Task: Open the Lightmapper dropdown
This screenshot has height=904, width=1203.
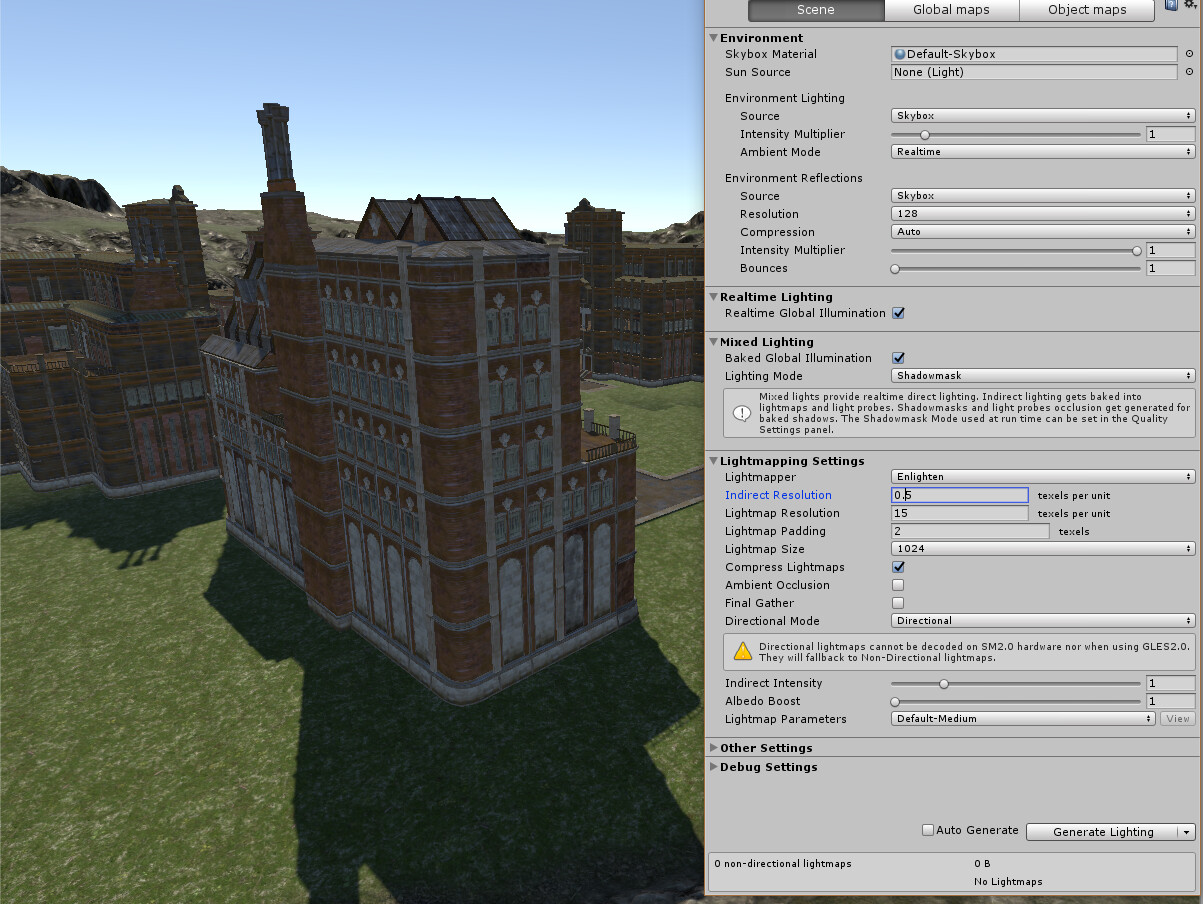Action: tap(1042, 476)
